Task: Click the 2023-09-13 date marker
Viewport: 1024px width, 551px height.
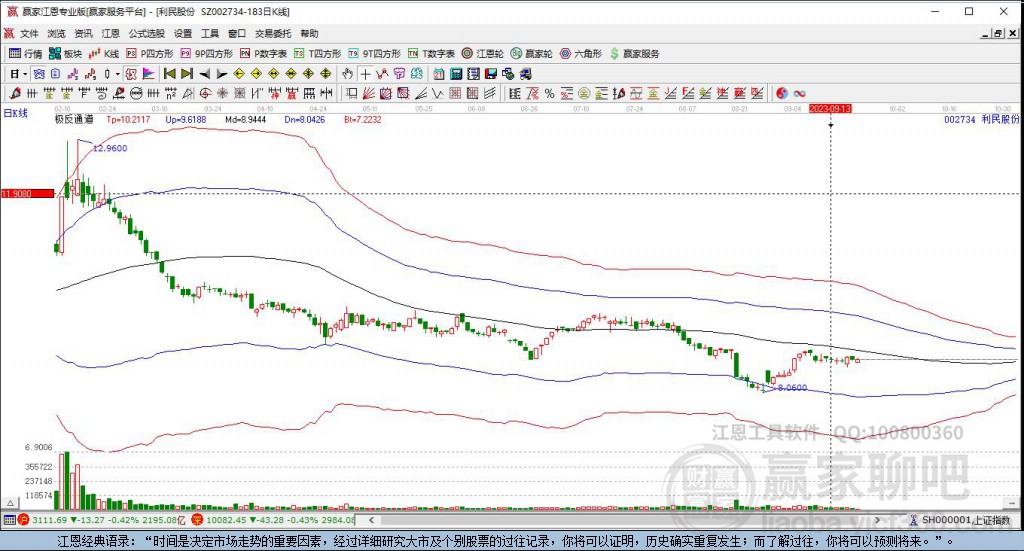Action: 830,108
